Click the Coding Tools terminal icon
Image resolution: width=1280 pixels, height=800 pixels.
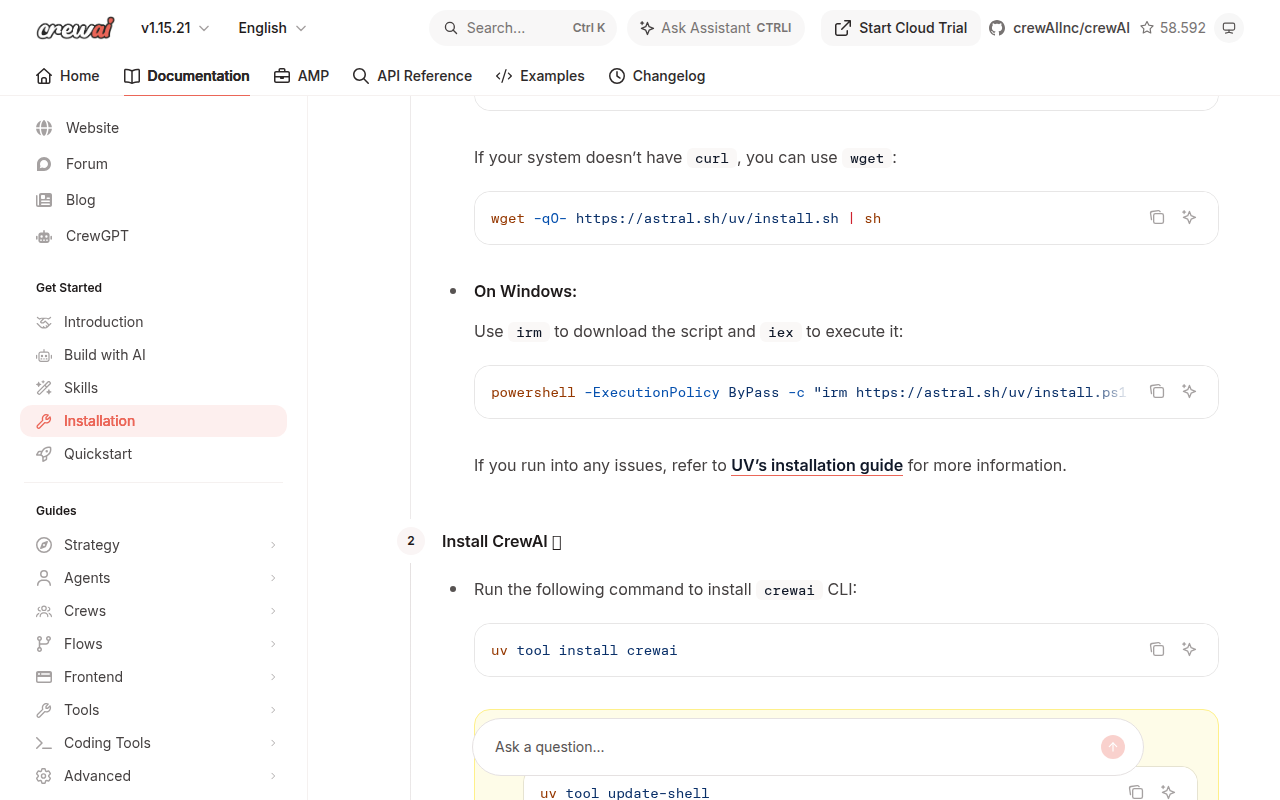44,743
